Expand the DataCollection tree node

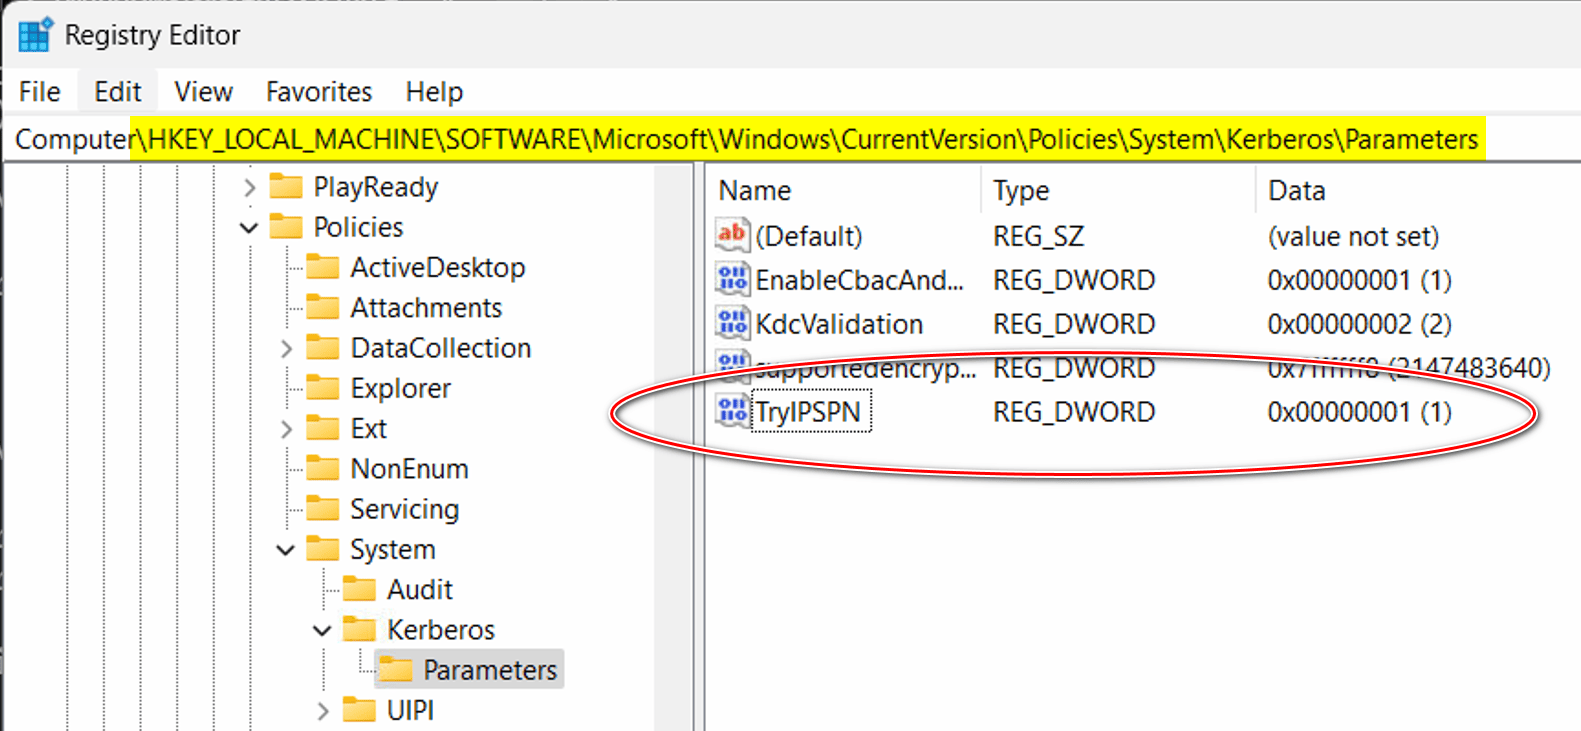tap(286, 348)
